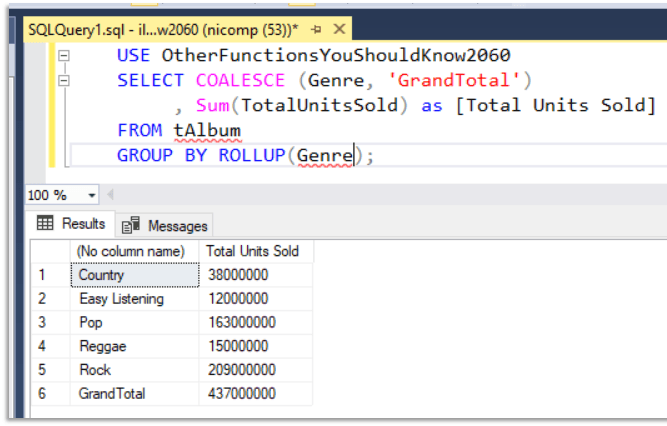
Task: Click the 209000000 value for Rock
Action: coord(255,370)
